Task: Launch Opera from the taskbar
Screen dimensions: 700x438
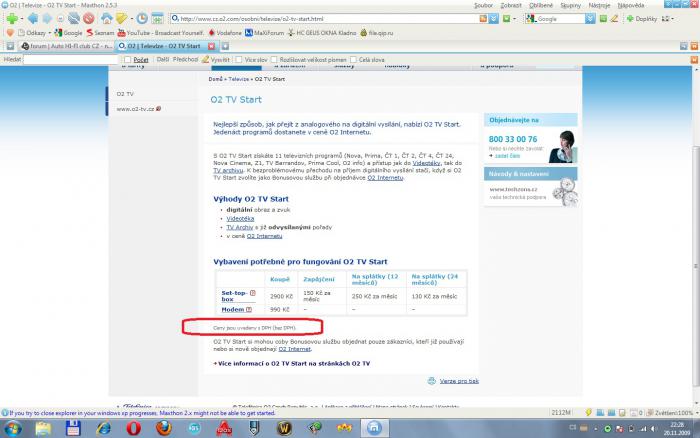Action: coord(133,428)
